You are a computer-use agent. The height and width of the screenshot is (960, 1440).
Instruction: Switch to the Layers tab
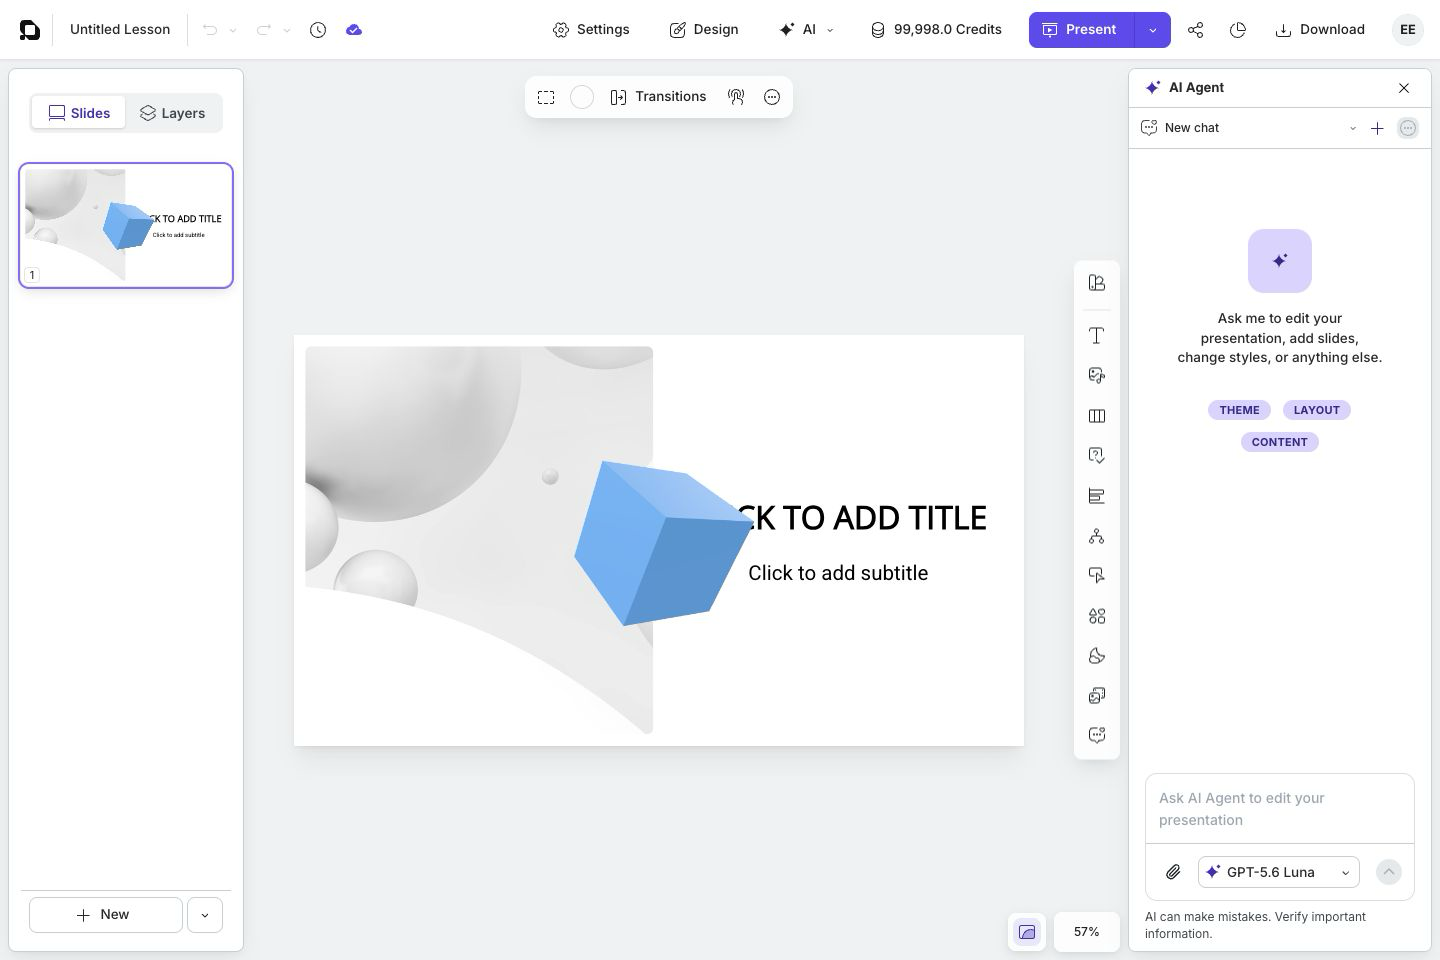point(172,113)
